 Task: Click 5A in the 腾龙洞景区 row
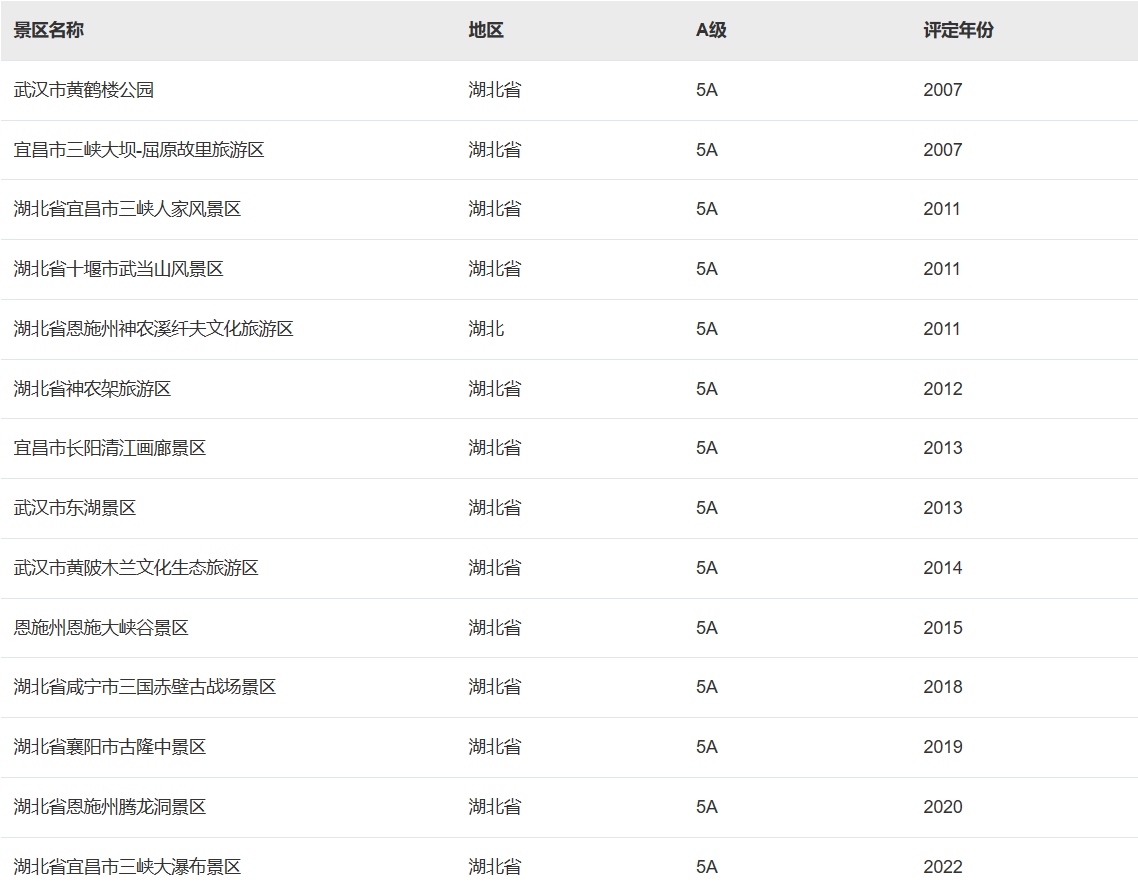coord(707,807)
